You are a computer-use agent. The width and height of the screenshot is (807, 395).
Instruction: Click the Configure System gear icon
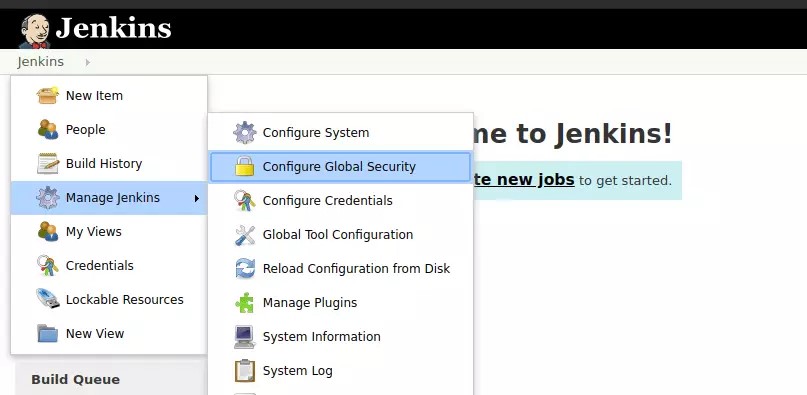(x=244, y=132)
